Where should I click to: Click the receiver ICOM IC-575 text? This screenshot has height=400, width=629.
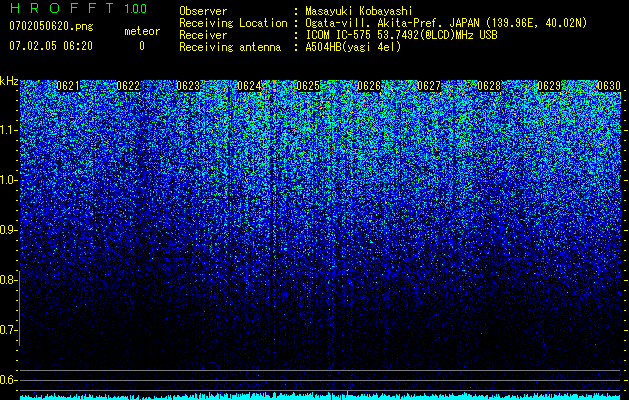point(401,35)
